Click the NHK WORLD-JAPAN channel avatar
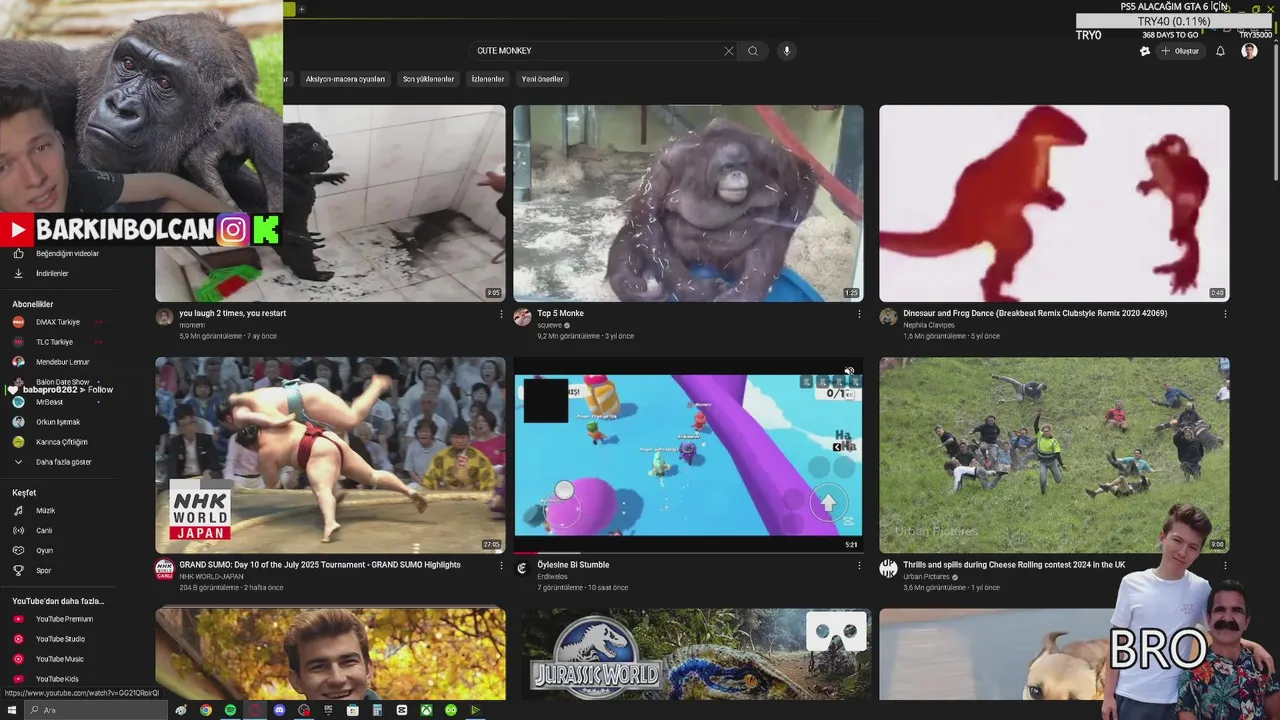This screenshot has height=720, width=1280. coord(165,569)
